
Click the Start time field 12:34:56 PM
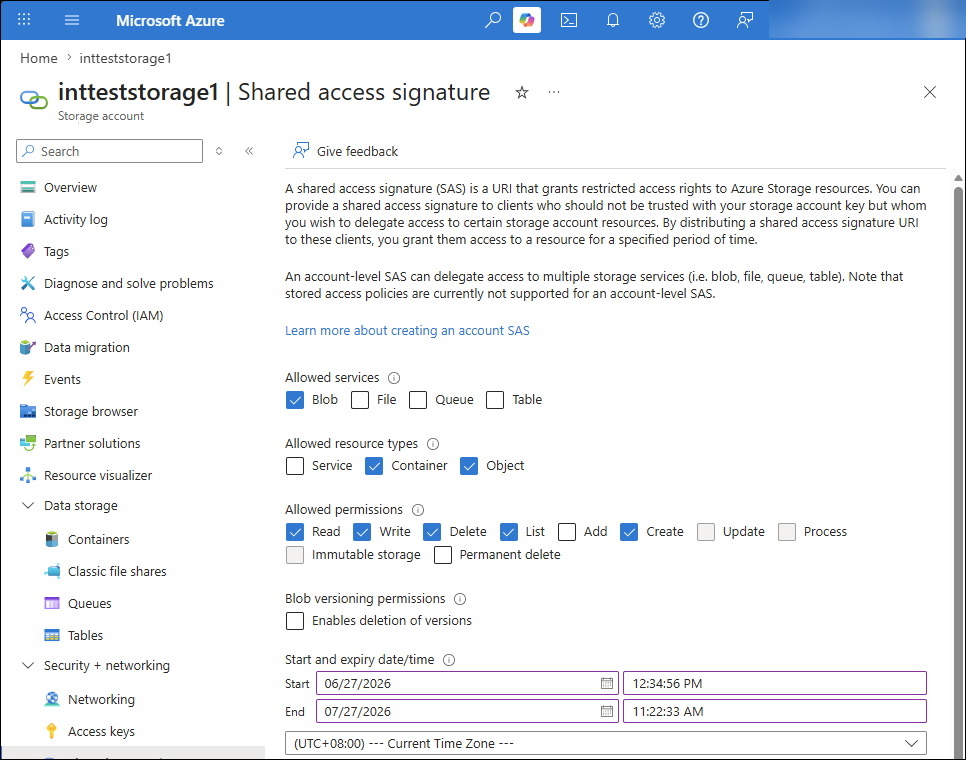tap(774, 683)
